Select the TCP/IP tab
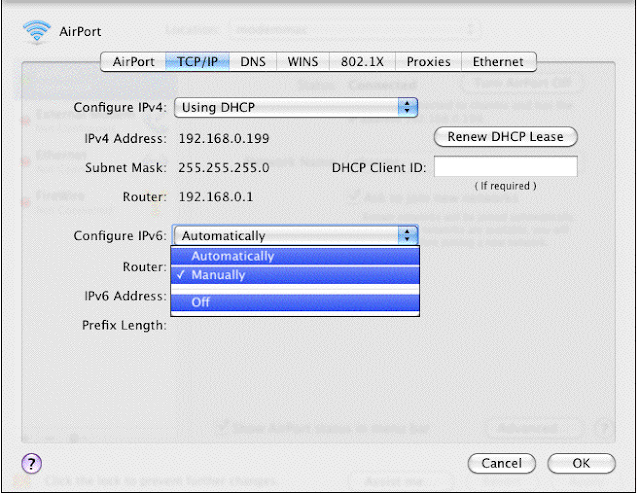 tap(198, 62)
